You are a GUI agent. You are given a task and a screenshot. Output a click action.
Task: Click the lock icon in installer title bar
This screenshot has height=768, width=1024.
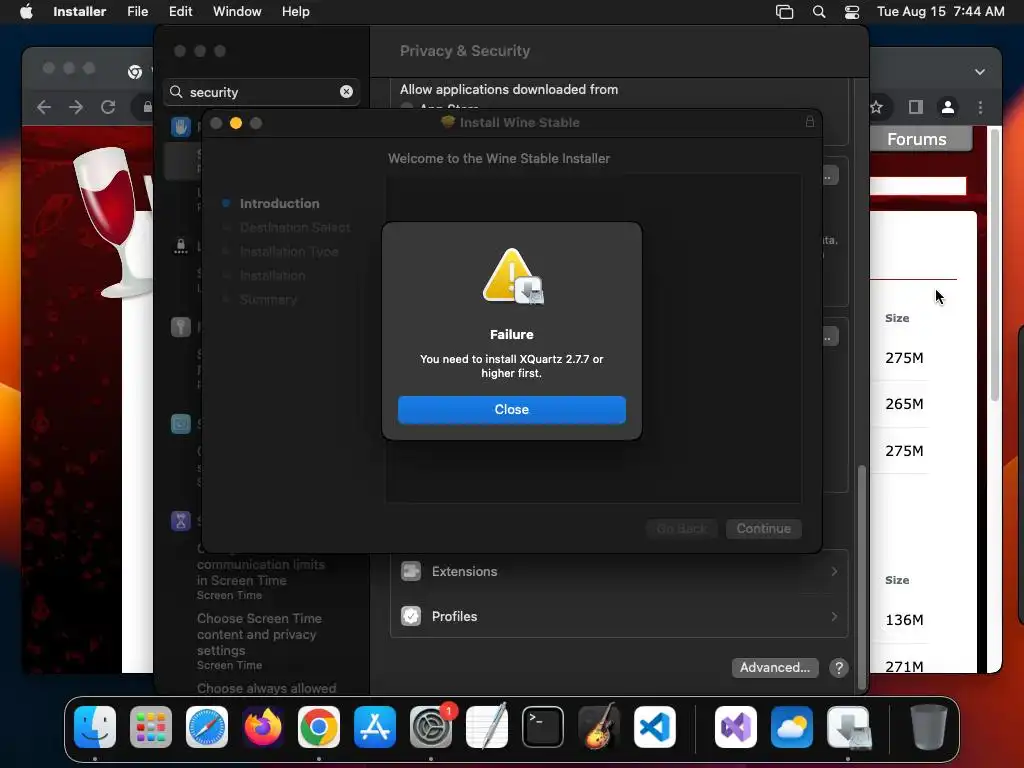(810, 121)
